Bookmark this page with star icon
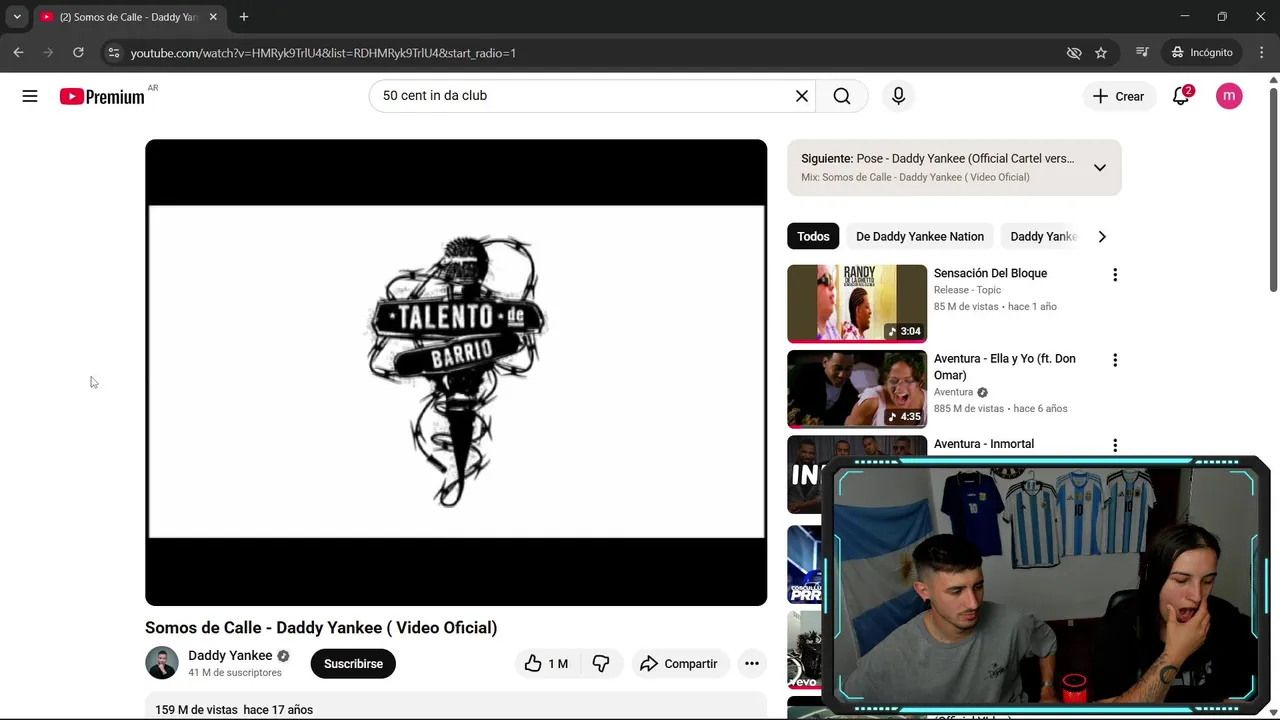This screenshot has height=720, width=1280. pyautogui.click(x=1101, y=53)
